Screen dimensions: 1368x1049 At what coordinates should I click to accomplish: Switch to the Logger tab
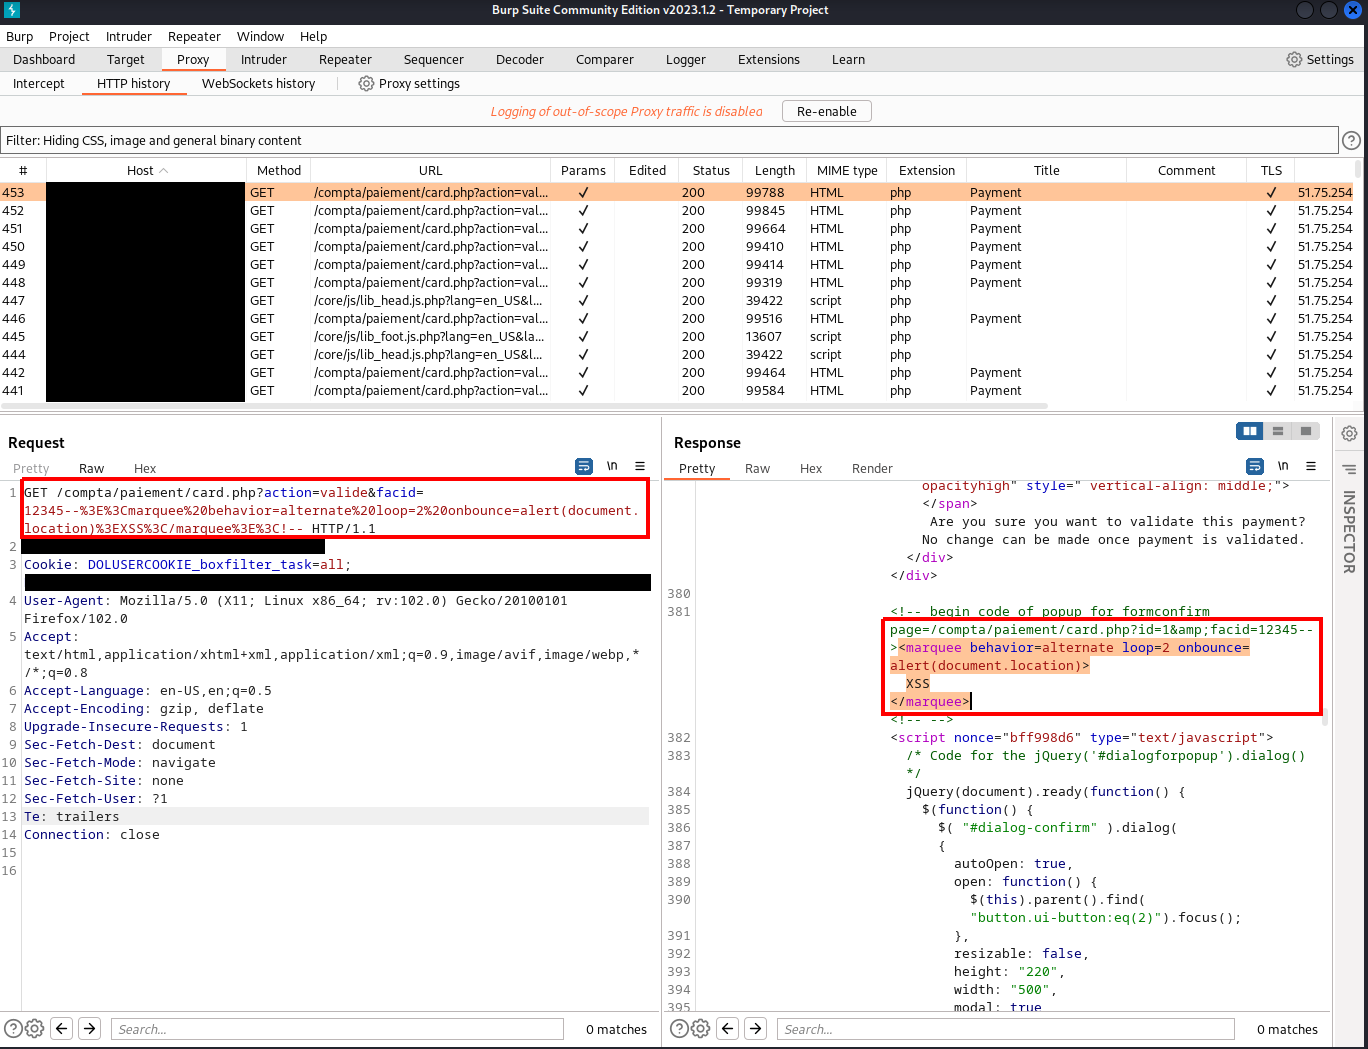coord(686,59)
